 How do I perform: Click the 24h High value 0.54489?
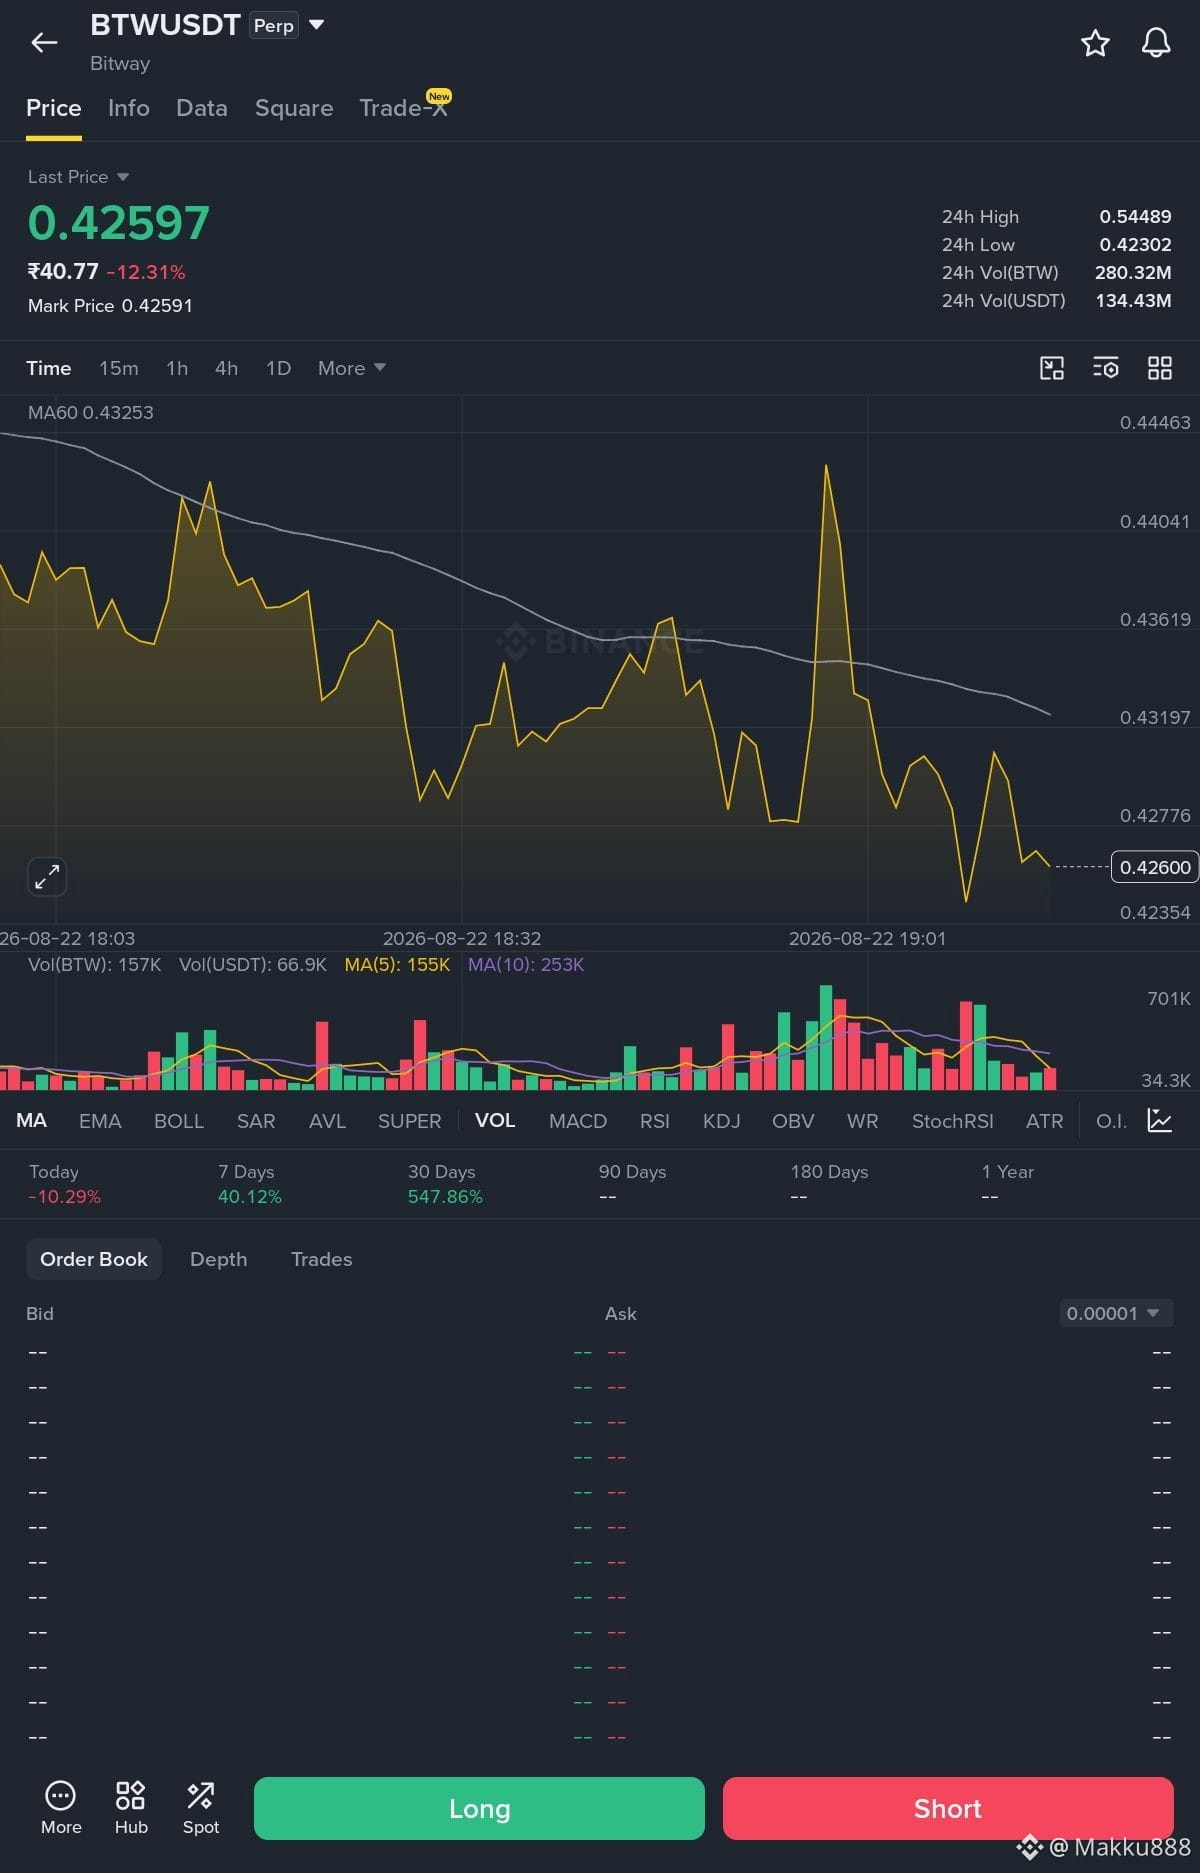point(1135,217)
